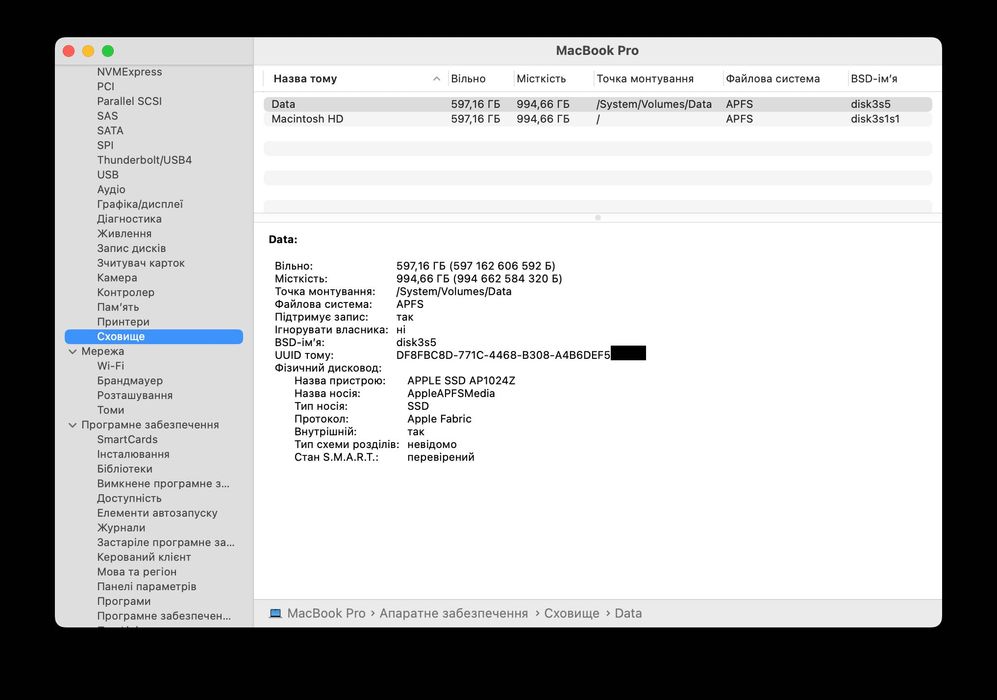Image resolution: width=997 pixels, height=700 pixels.
Task: Select the Data volume row
Action: click(x=598, y=104)
